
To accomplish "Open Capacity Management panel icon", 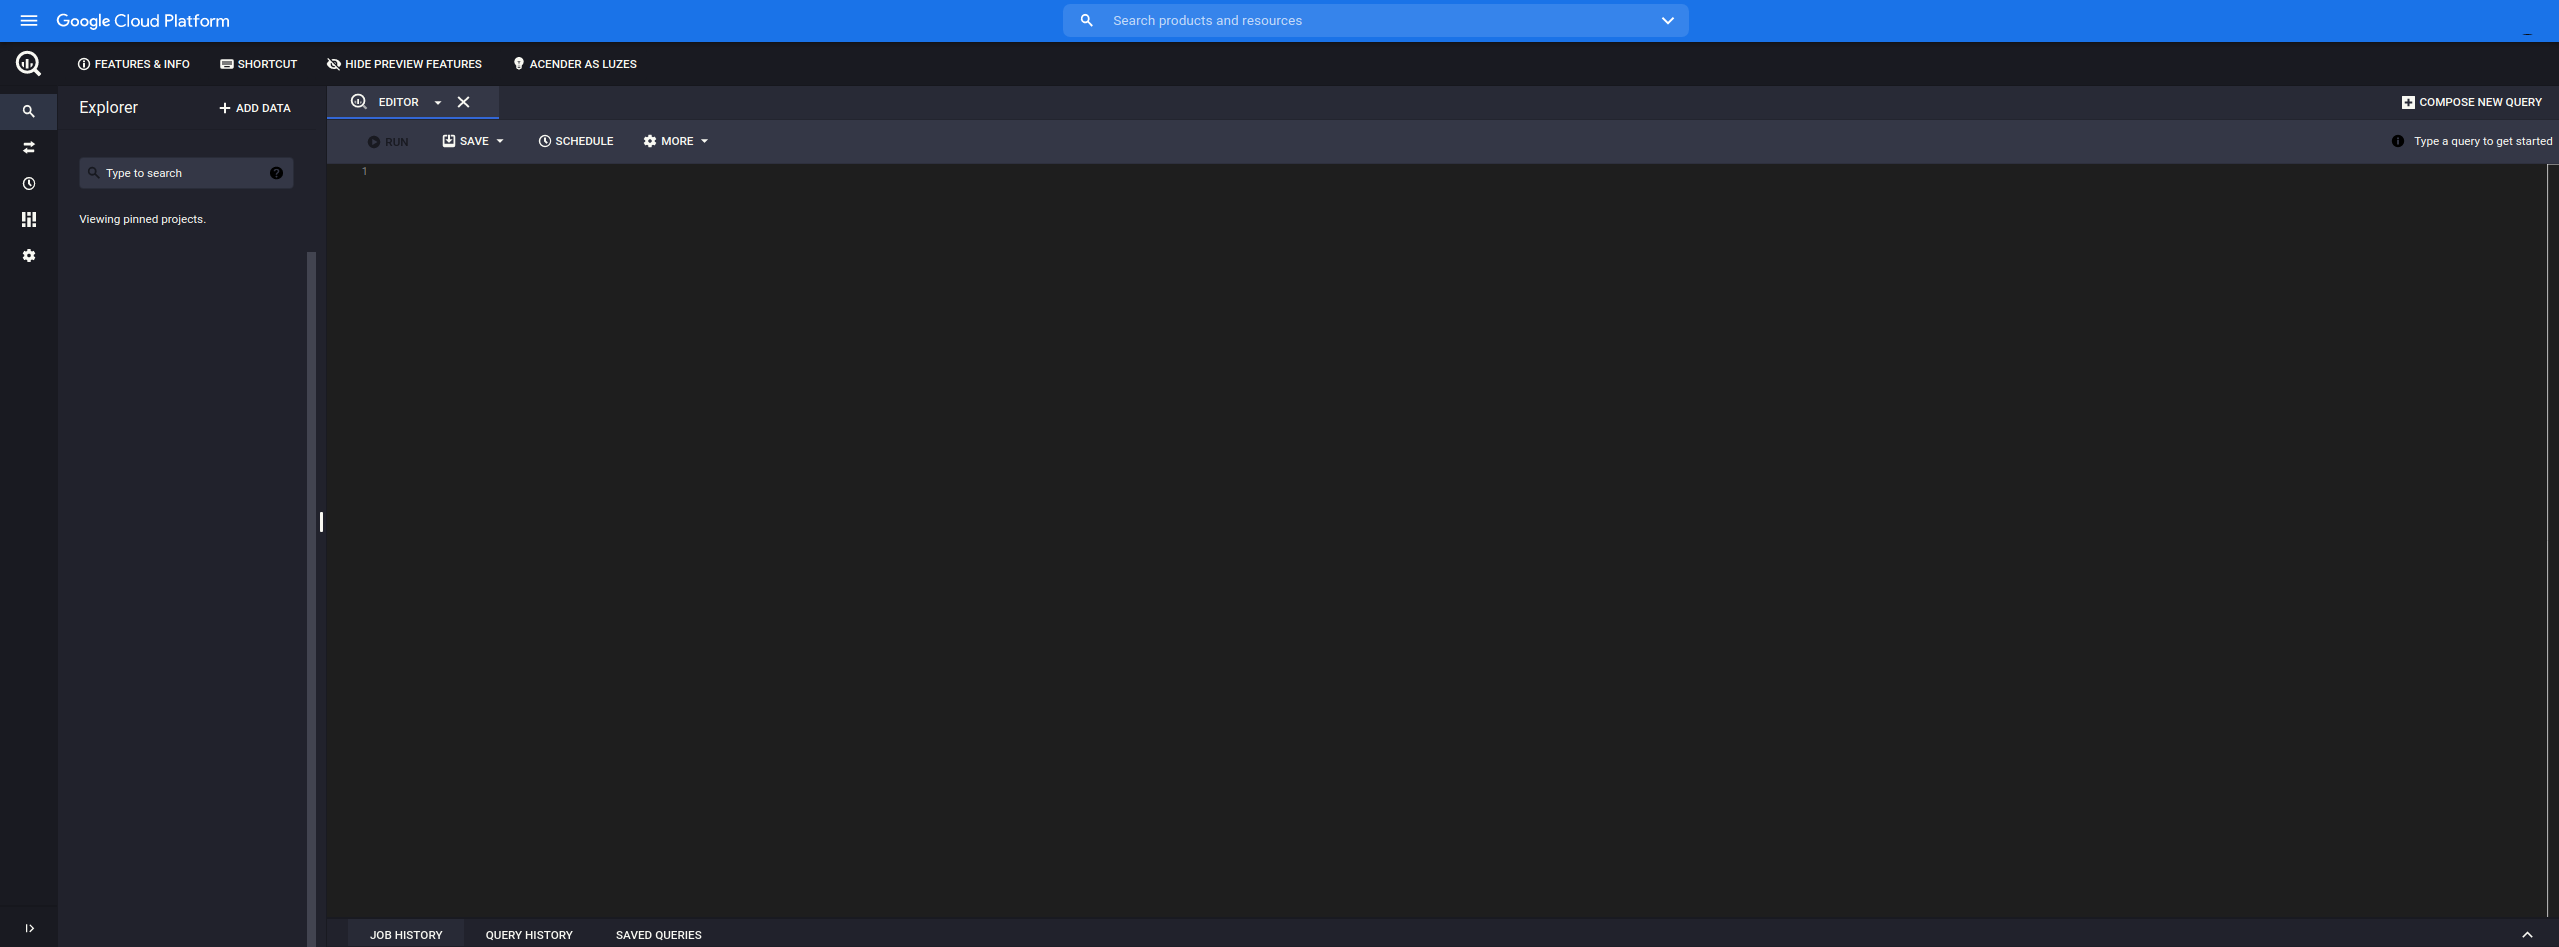I will [28, 219].
